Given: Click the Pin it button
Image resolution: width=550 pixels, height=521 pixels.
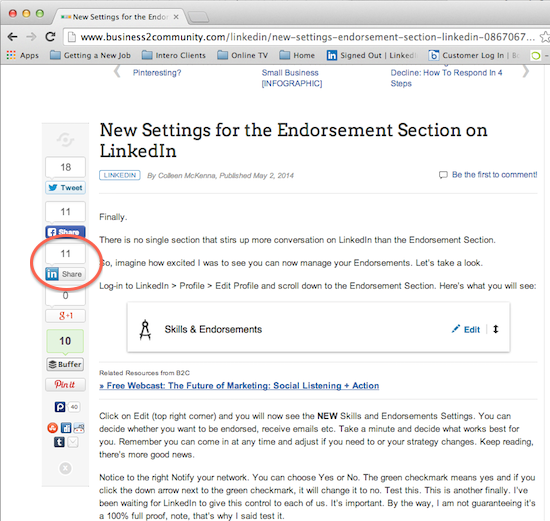Looking at the screenshot, I should [65, 385].
